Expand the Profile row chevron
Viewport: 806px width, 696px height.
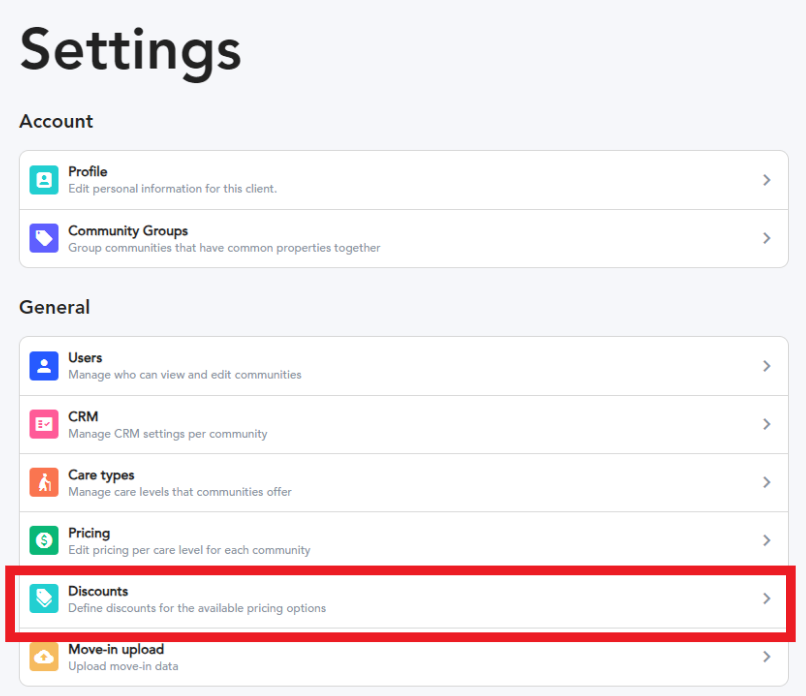[x=766, y=180]
